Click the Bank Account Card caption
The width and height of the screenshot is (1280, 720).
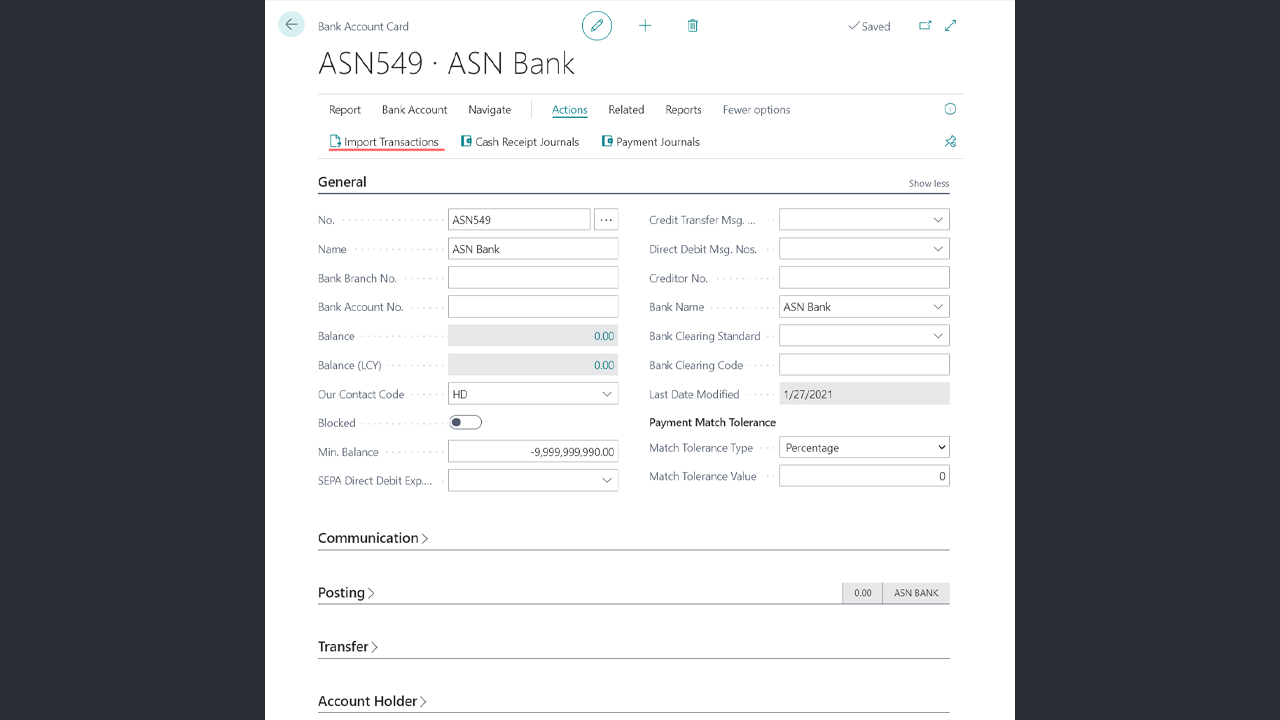pyautogui.click(x=363, y=27)
